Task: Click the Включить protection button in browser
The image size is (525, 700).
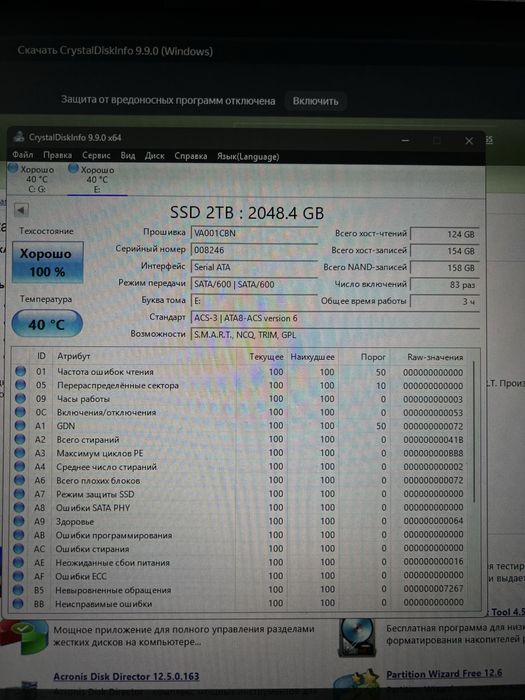Action: [x=315, y=101]
